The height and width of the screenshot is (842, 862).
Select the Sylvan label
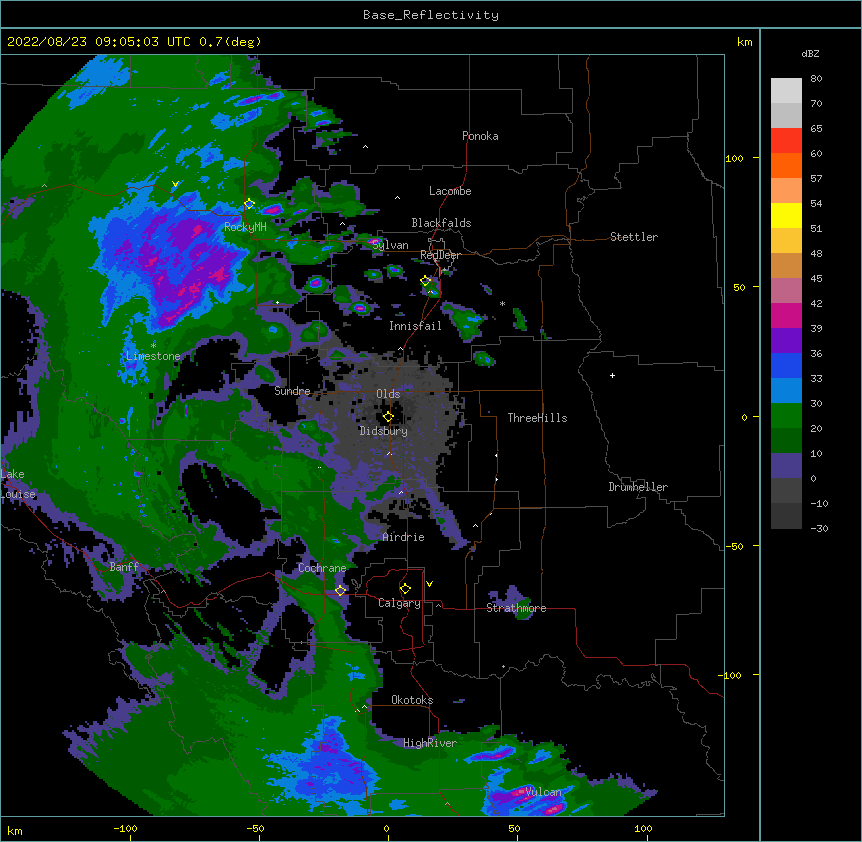coord(390,245)
